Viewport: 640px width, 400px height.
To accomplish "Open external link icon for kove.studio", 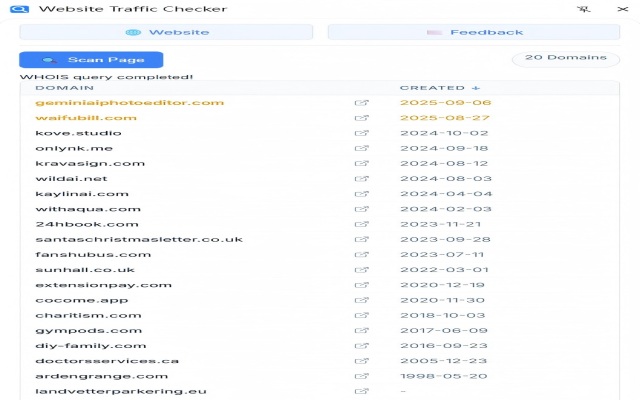I will tap(362, 133).
